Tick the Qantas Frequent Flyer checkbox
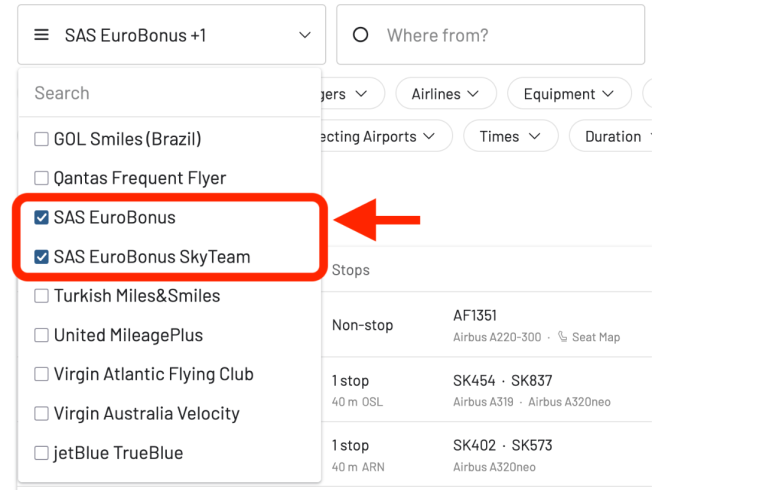 41,178
